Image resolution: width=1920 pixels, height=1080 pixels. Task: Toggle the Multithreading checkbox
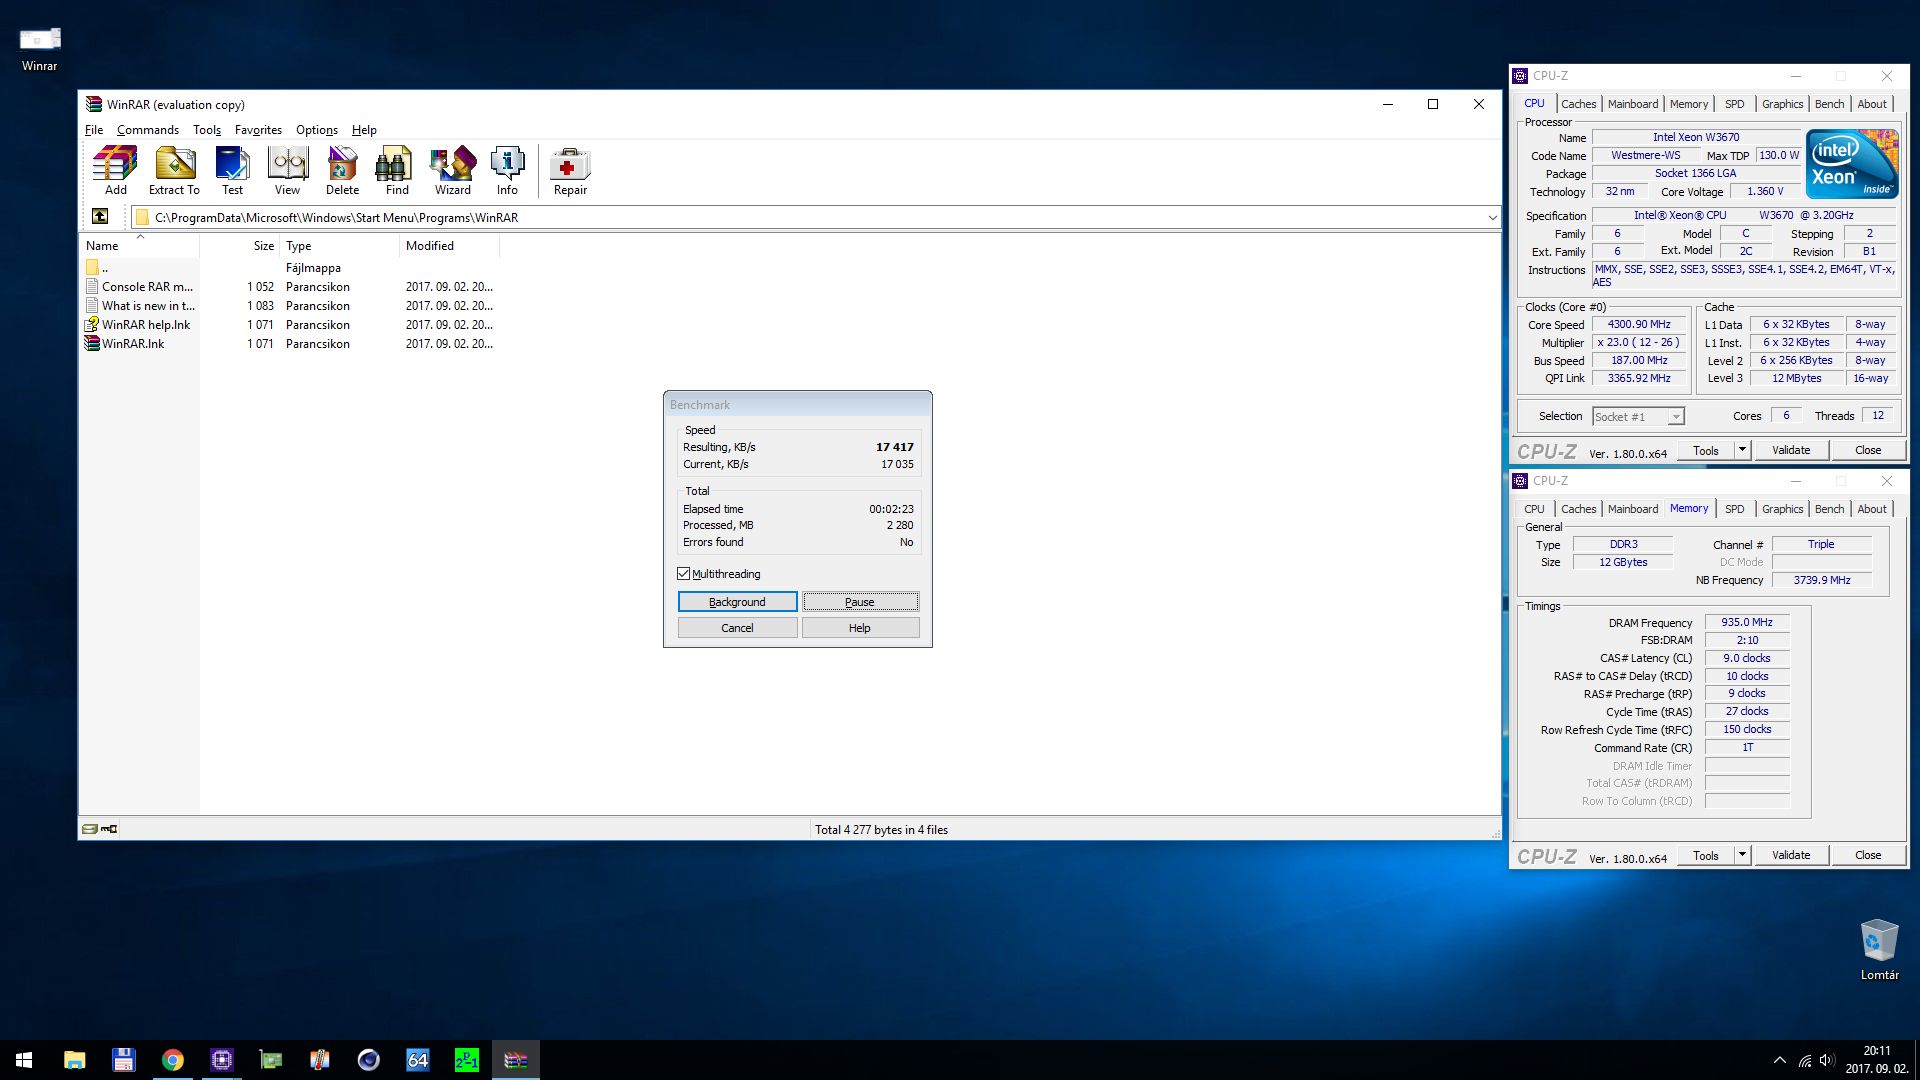pyautogui.click(x=684, y=574)
